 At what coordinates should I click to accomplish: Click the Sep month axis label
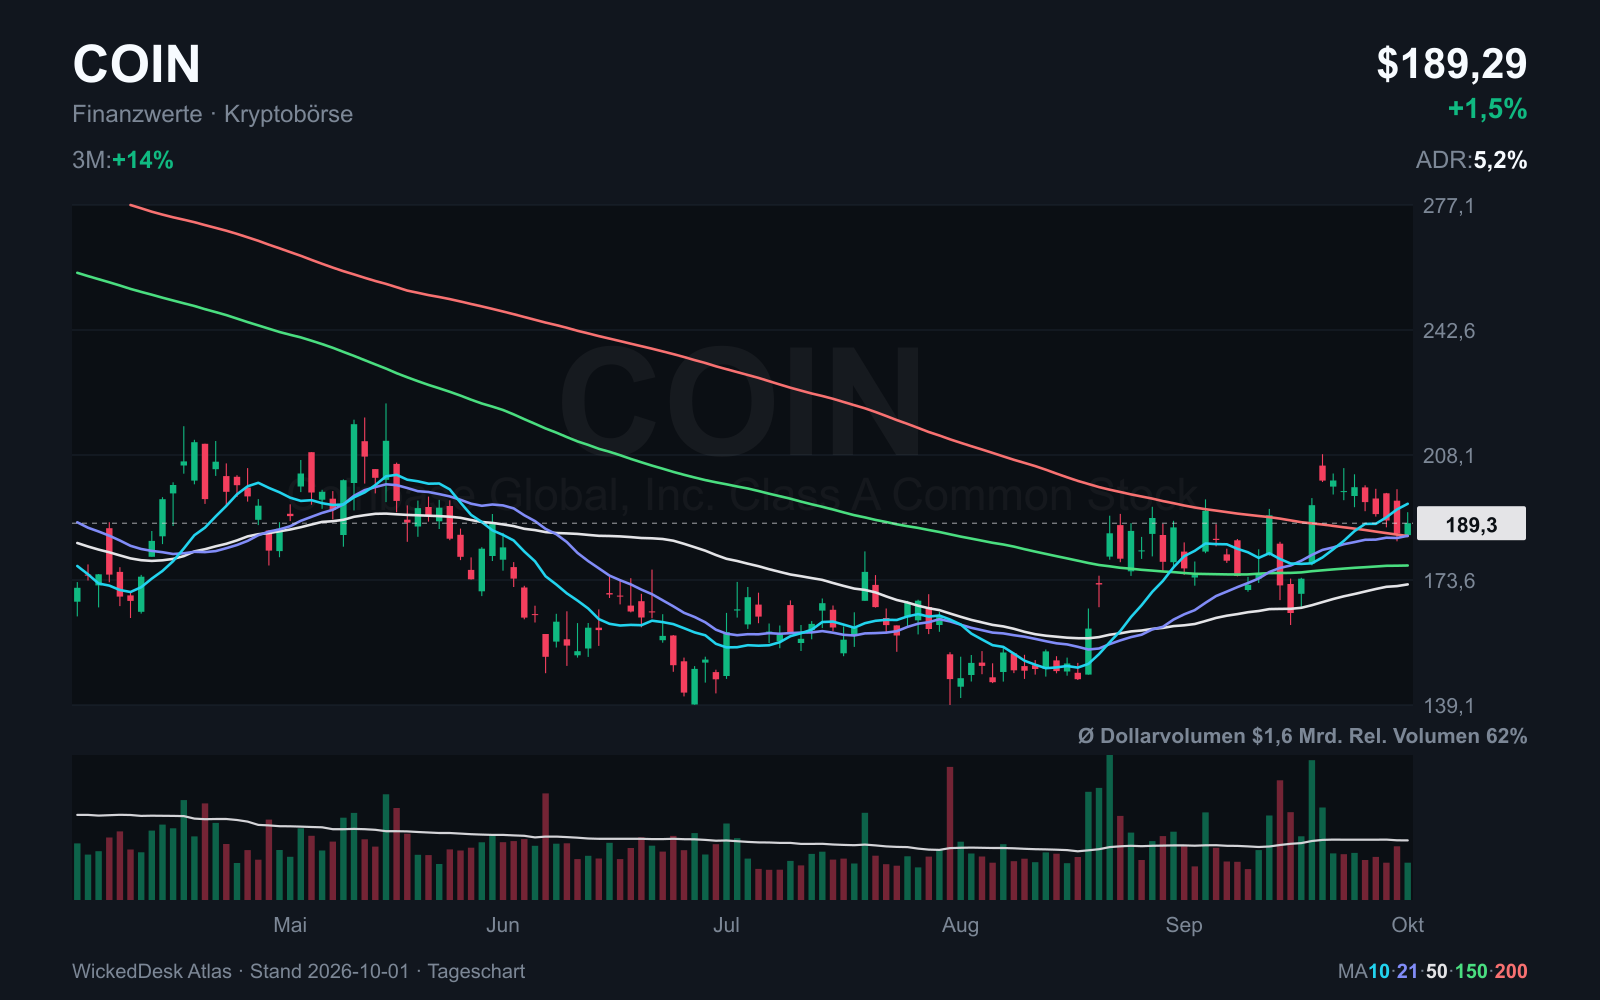[x=1184, y=925]
